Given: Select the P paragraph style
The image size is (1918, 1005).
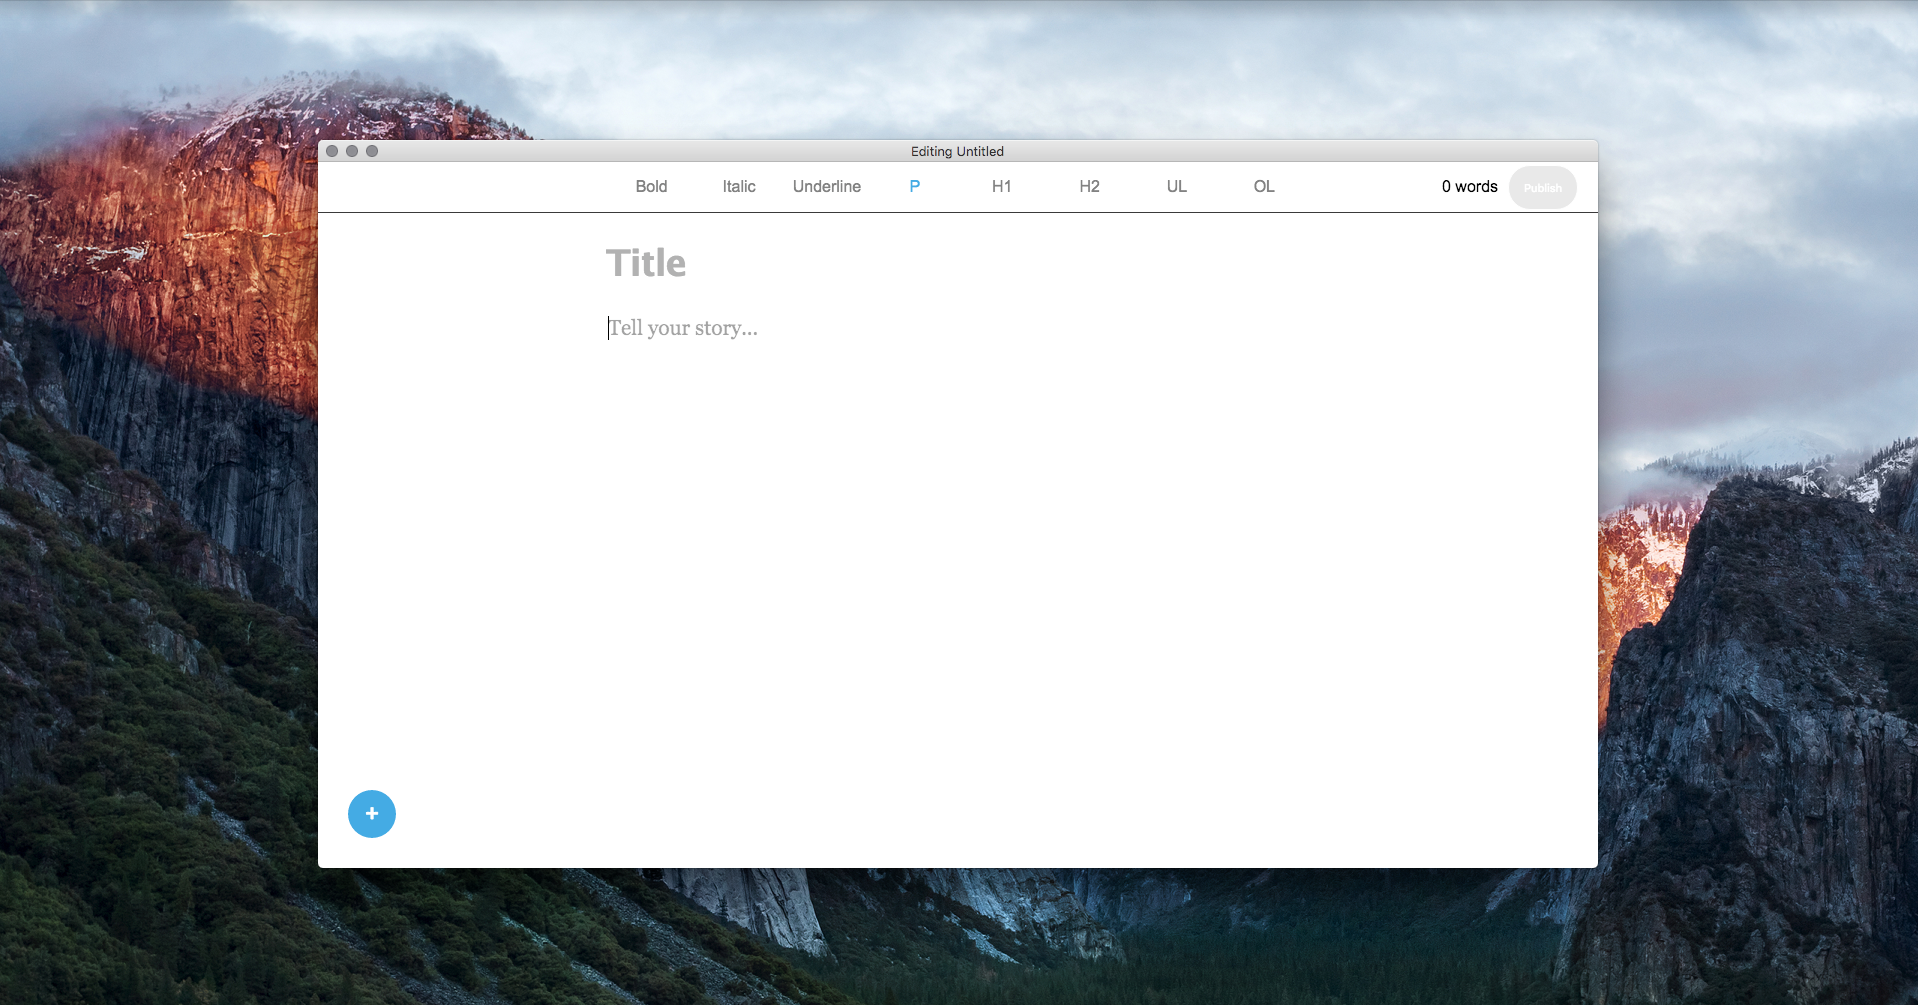Looking at the screenshot, I should pos(914,187).
